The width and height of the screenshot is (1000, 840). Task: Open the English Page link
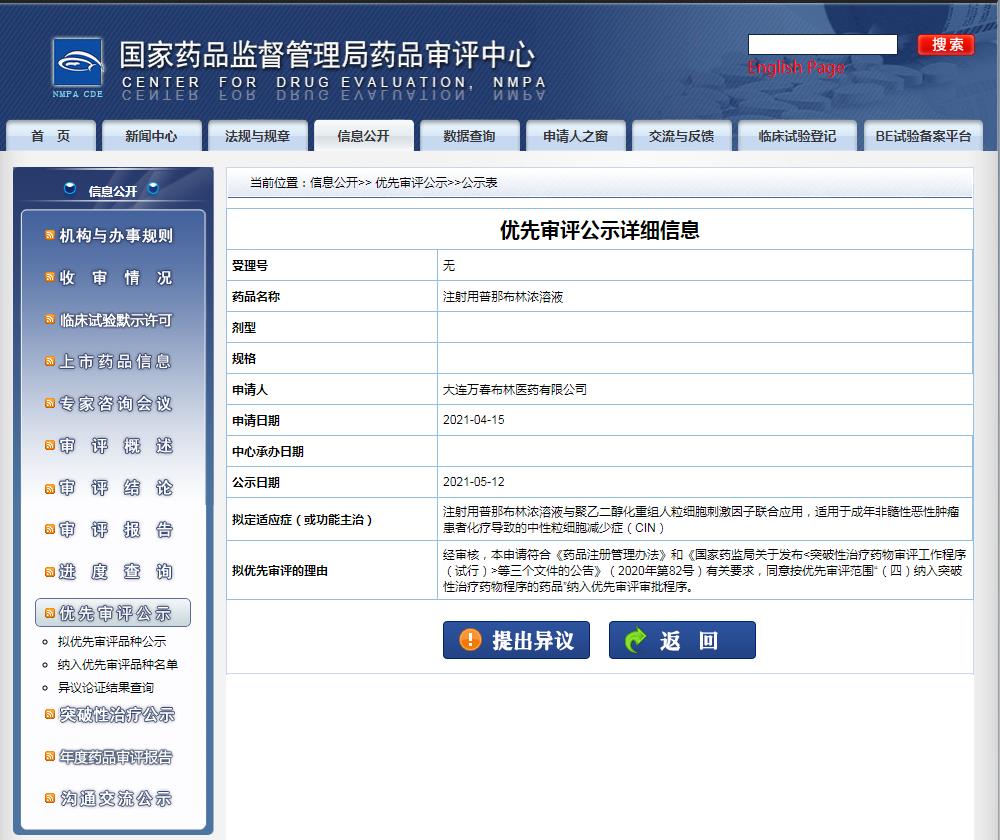pos(796,68)
